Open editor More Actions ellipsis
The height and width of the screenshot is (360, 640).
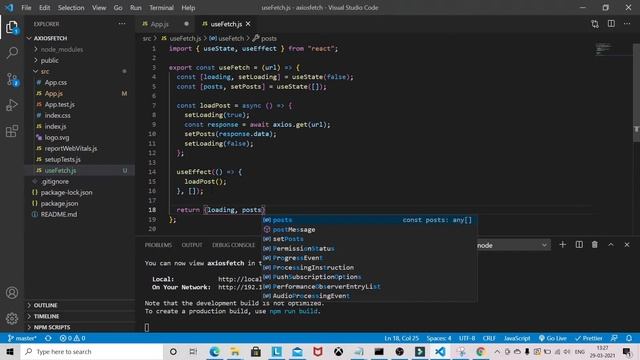click(x=627, y=24)
